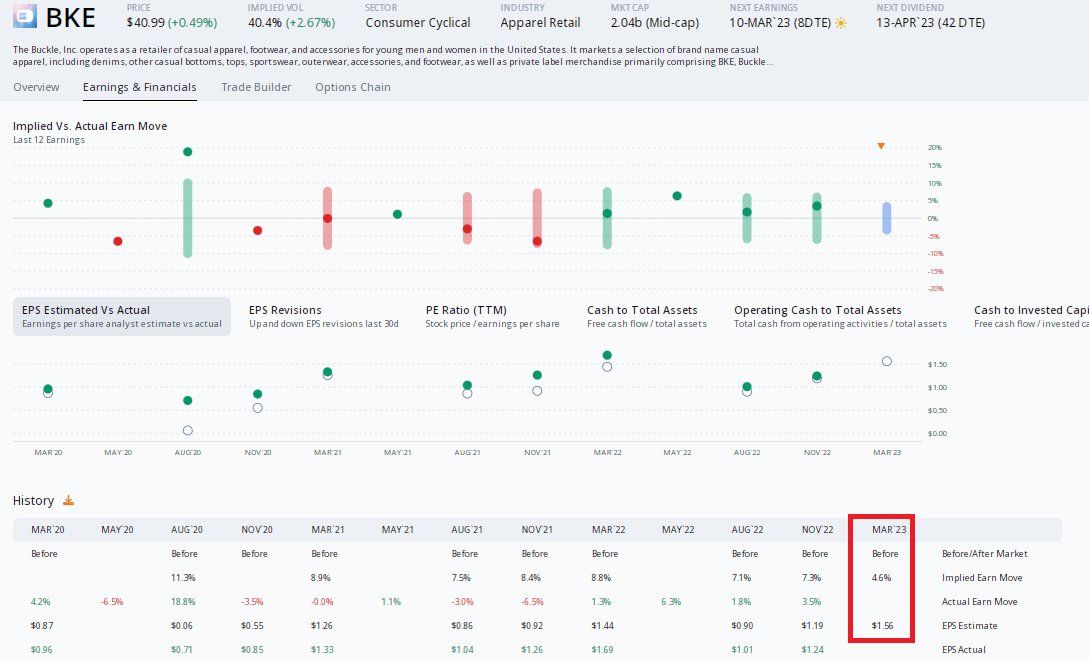Screen dimensions: 1089x661
Task: Click the 18.8% actual earn move cell
Action: point(183,602)
